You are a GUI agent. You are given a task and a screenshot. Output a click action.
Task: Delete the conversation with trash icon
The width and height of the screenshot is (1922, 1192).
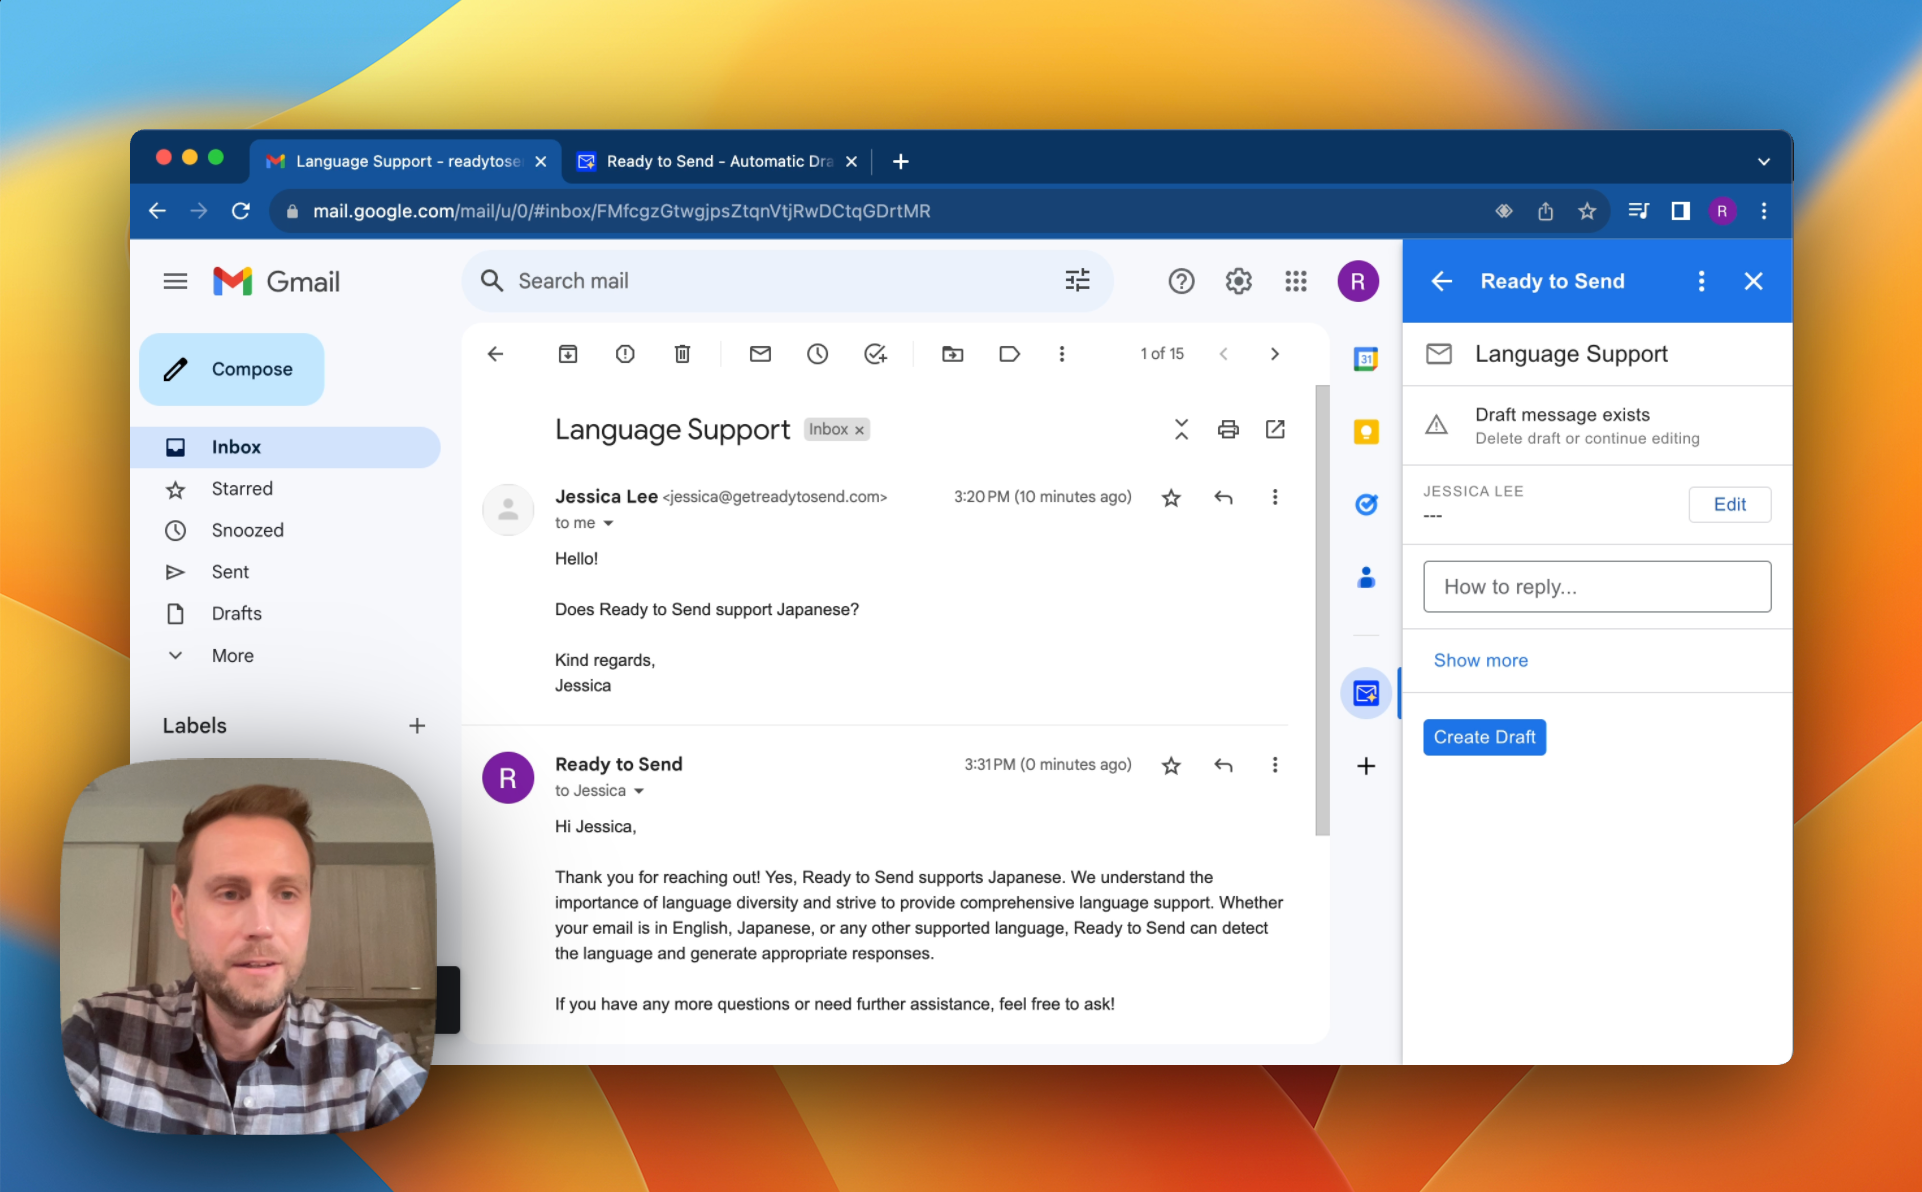click(682, 354)
